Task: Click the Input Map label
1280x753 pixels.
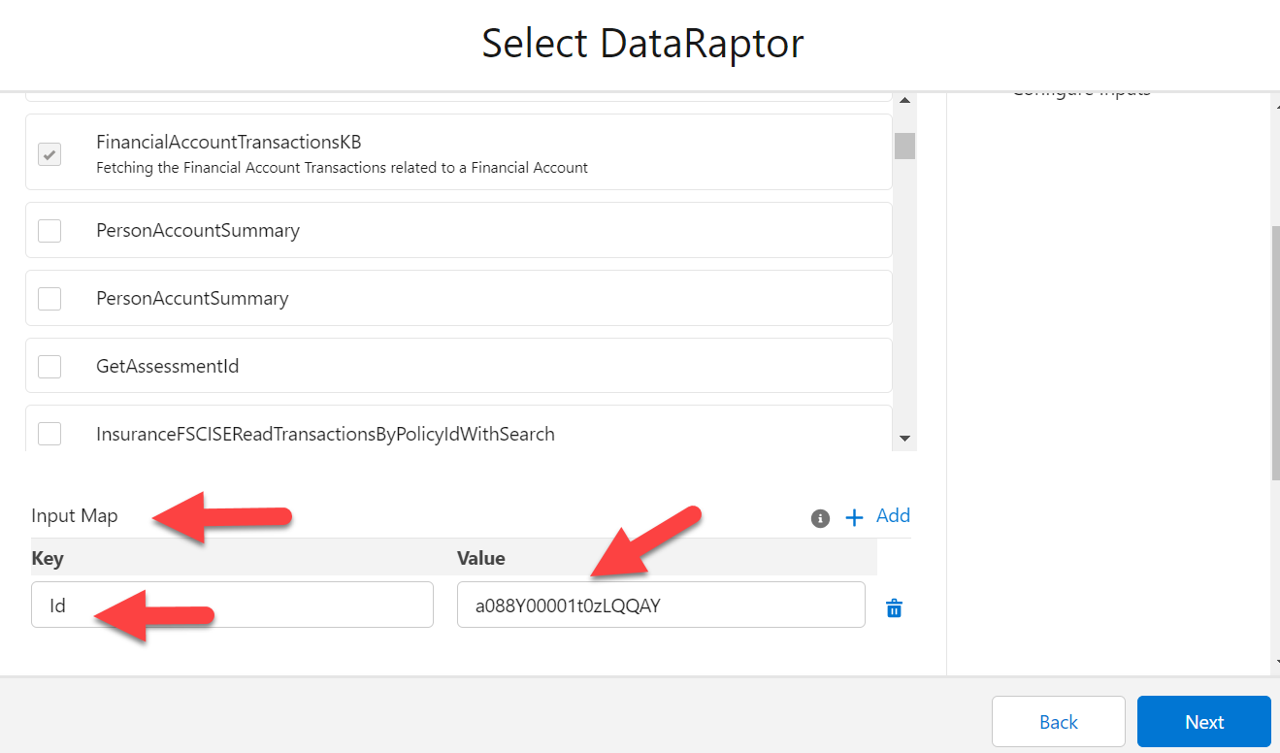Action: click(x=74, y=516)
